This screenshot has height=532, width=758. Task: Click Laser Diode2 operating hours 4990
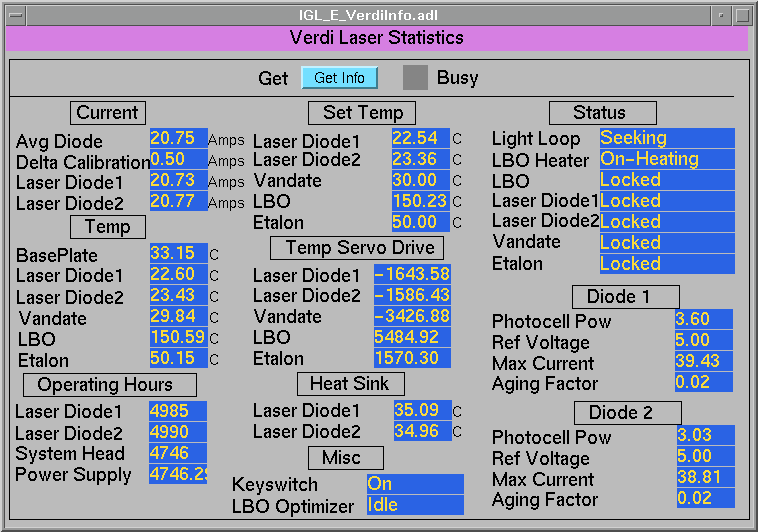click(x=178, y=432)
